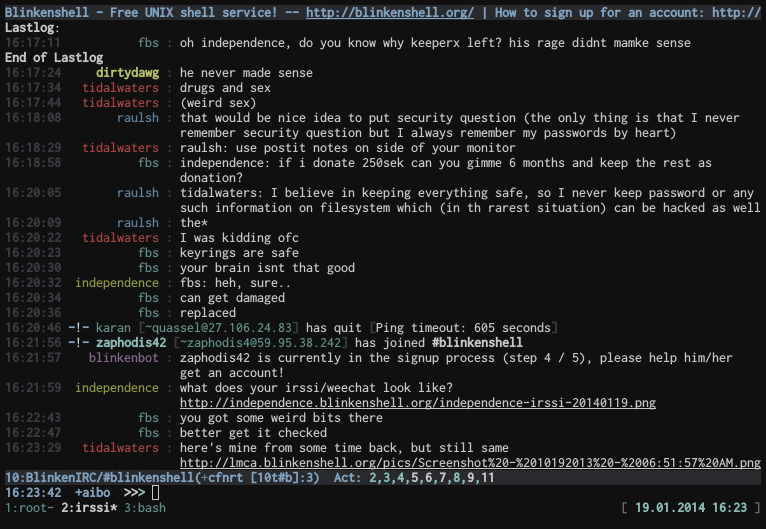Viewport: 766px width, 529px height.
Task: Click the 16:21:57 timestamp beside blinkenbot
Action: pos(34,358)
